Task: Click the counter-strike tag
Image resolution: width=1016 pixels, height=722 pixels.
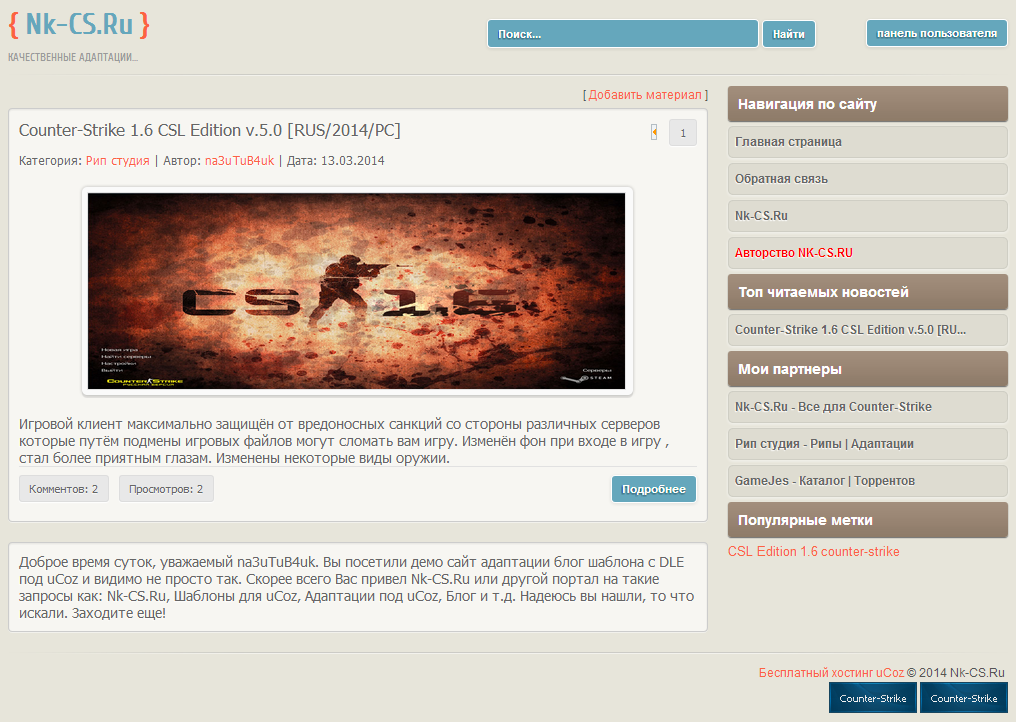Action: 860,552
